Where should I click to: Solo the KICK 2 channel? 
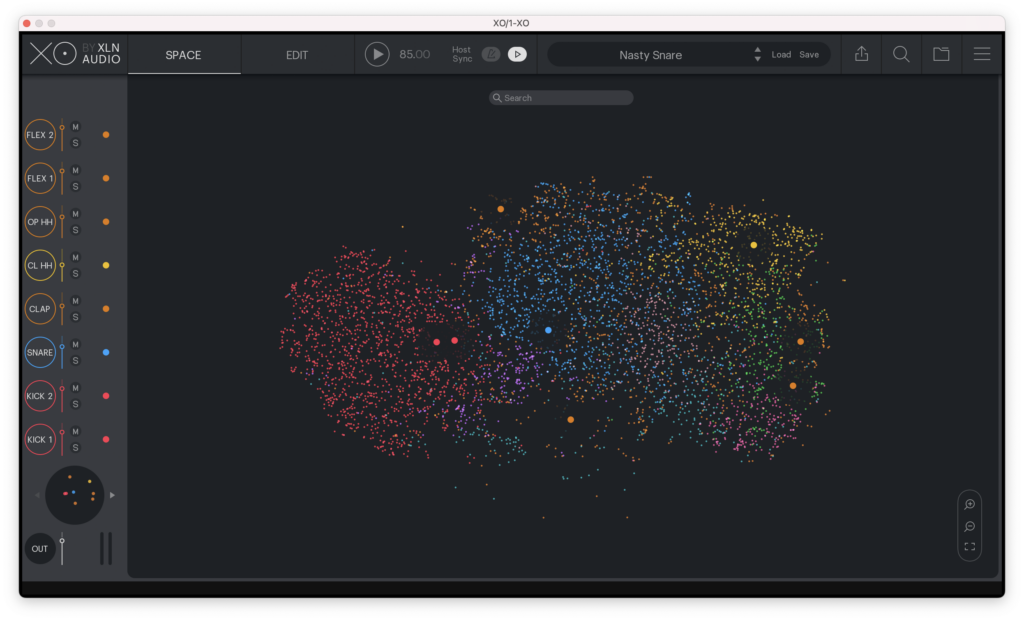pyautogui.click(x=75, y=404)
